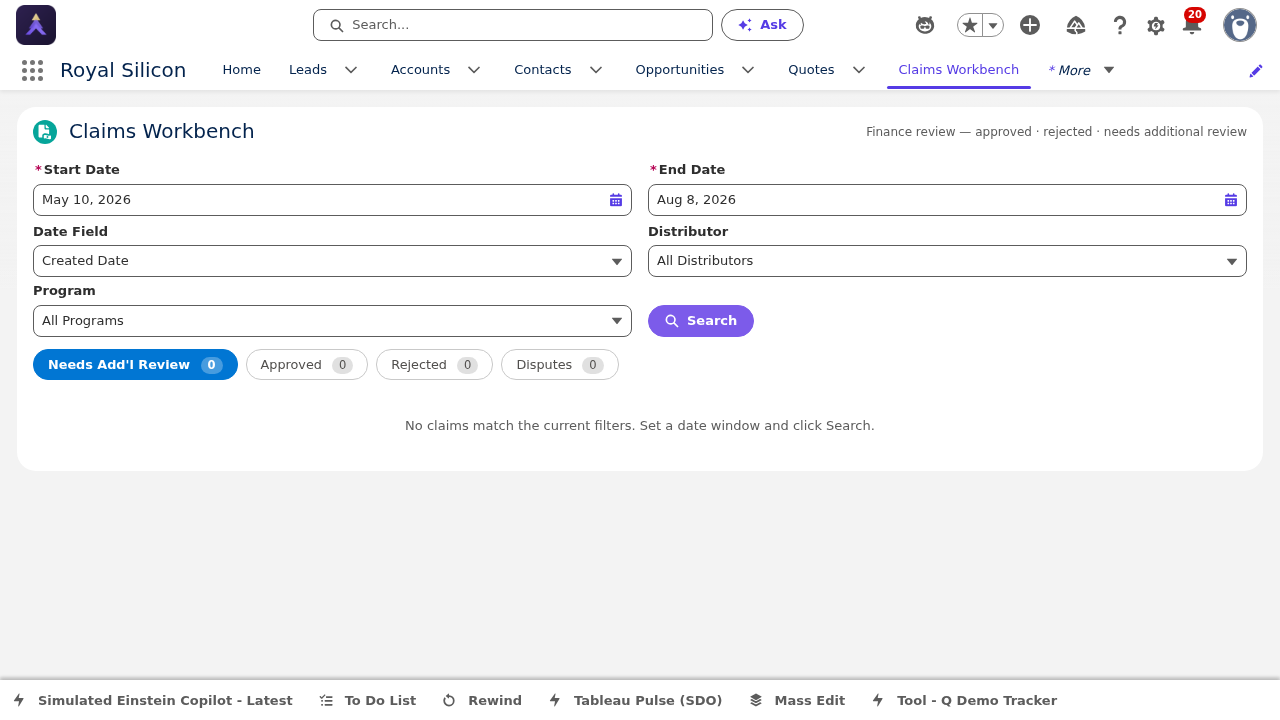Open the user profile avatar
Image resolution: width=1280 pixels, height=720 pixels.
(1240, 25)
